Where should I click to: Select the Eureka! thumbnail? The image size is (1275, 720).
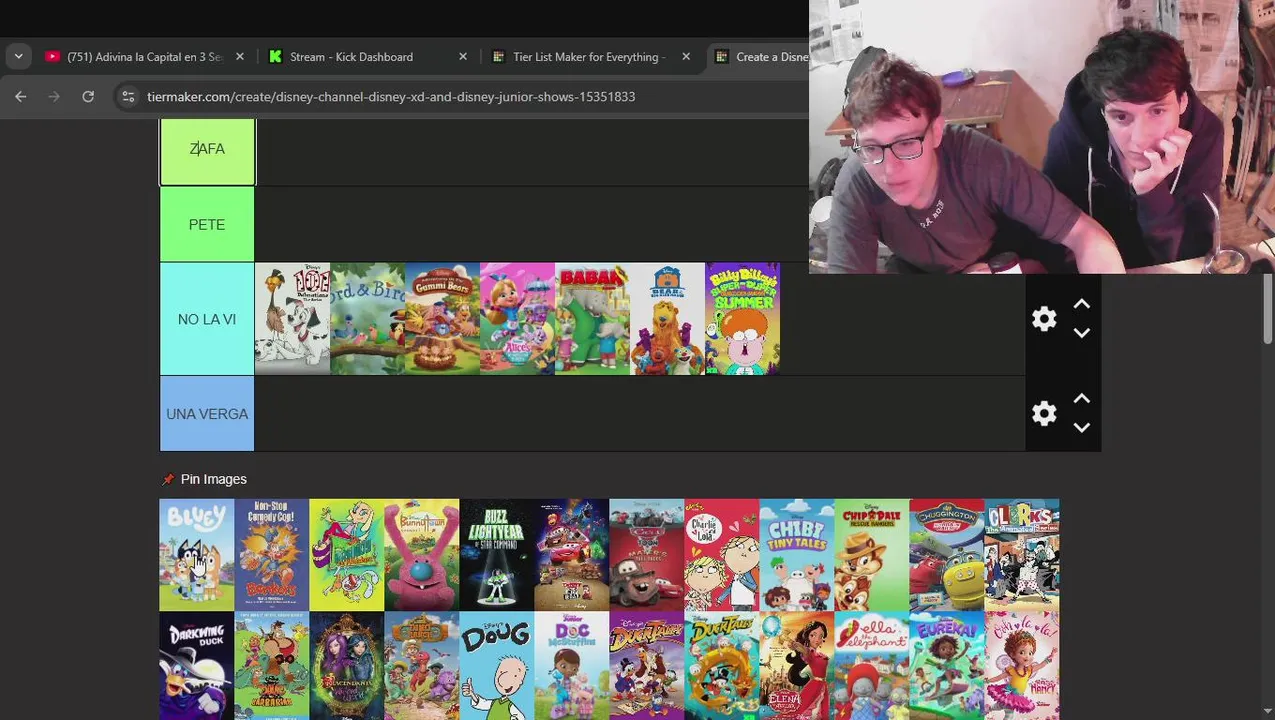[x=947, y=666]
